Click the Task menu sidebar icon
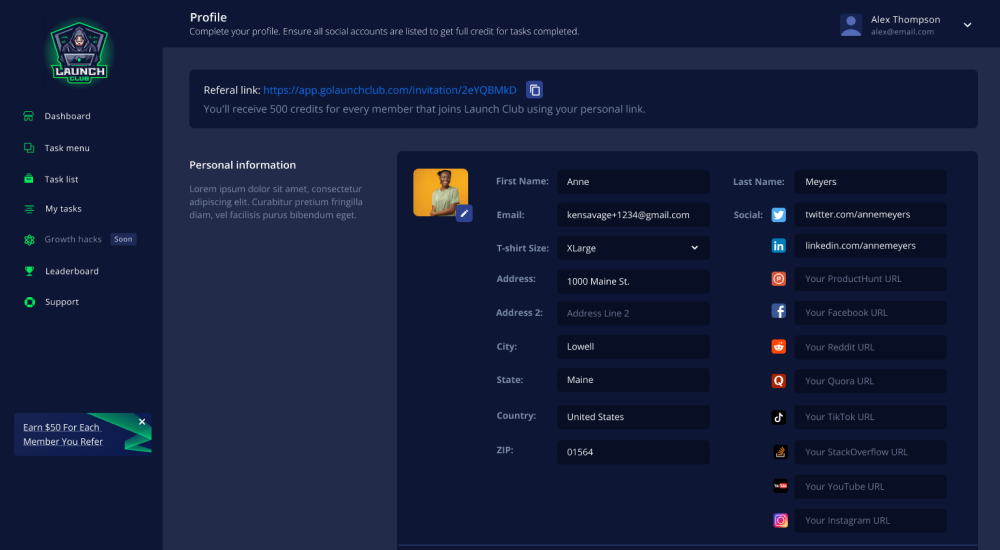This screenshot has height=550, width=1000. (x=29, y=147)
